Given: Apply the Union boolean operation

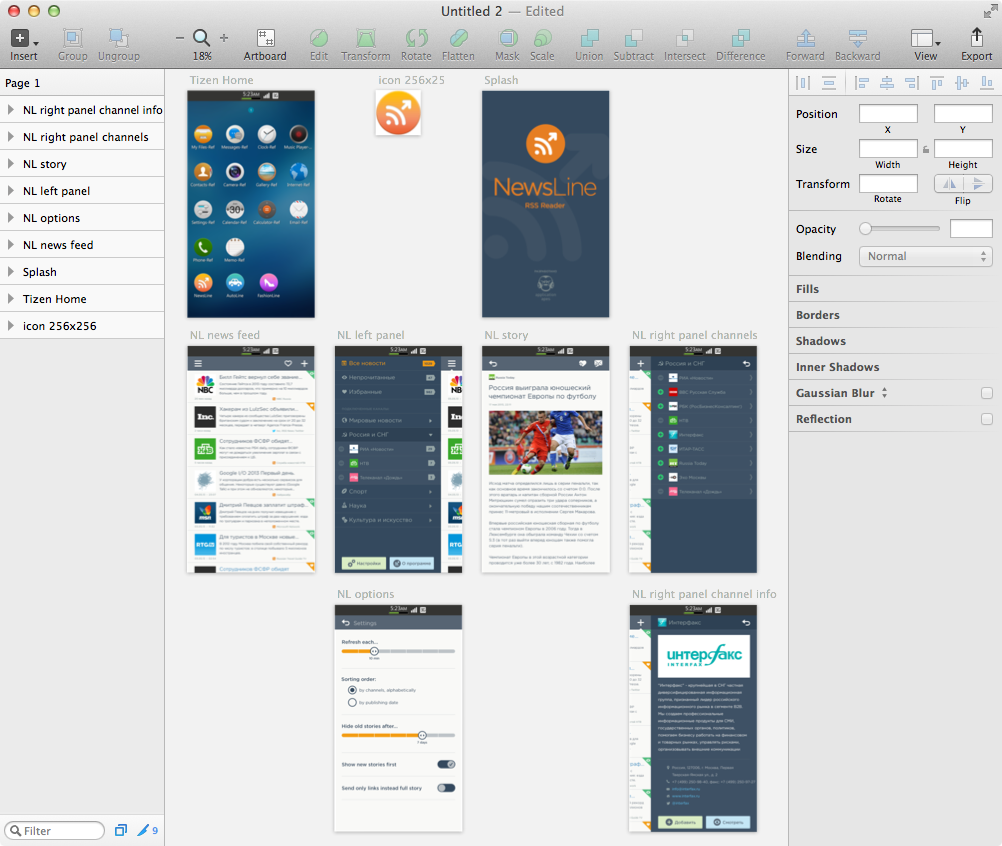Looking at the screenshot, I should (589, 40).
